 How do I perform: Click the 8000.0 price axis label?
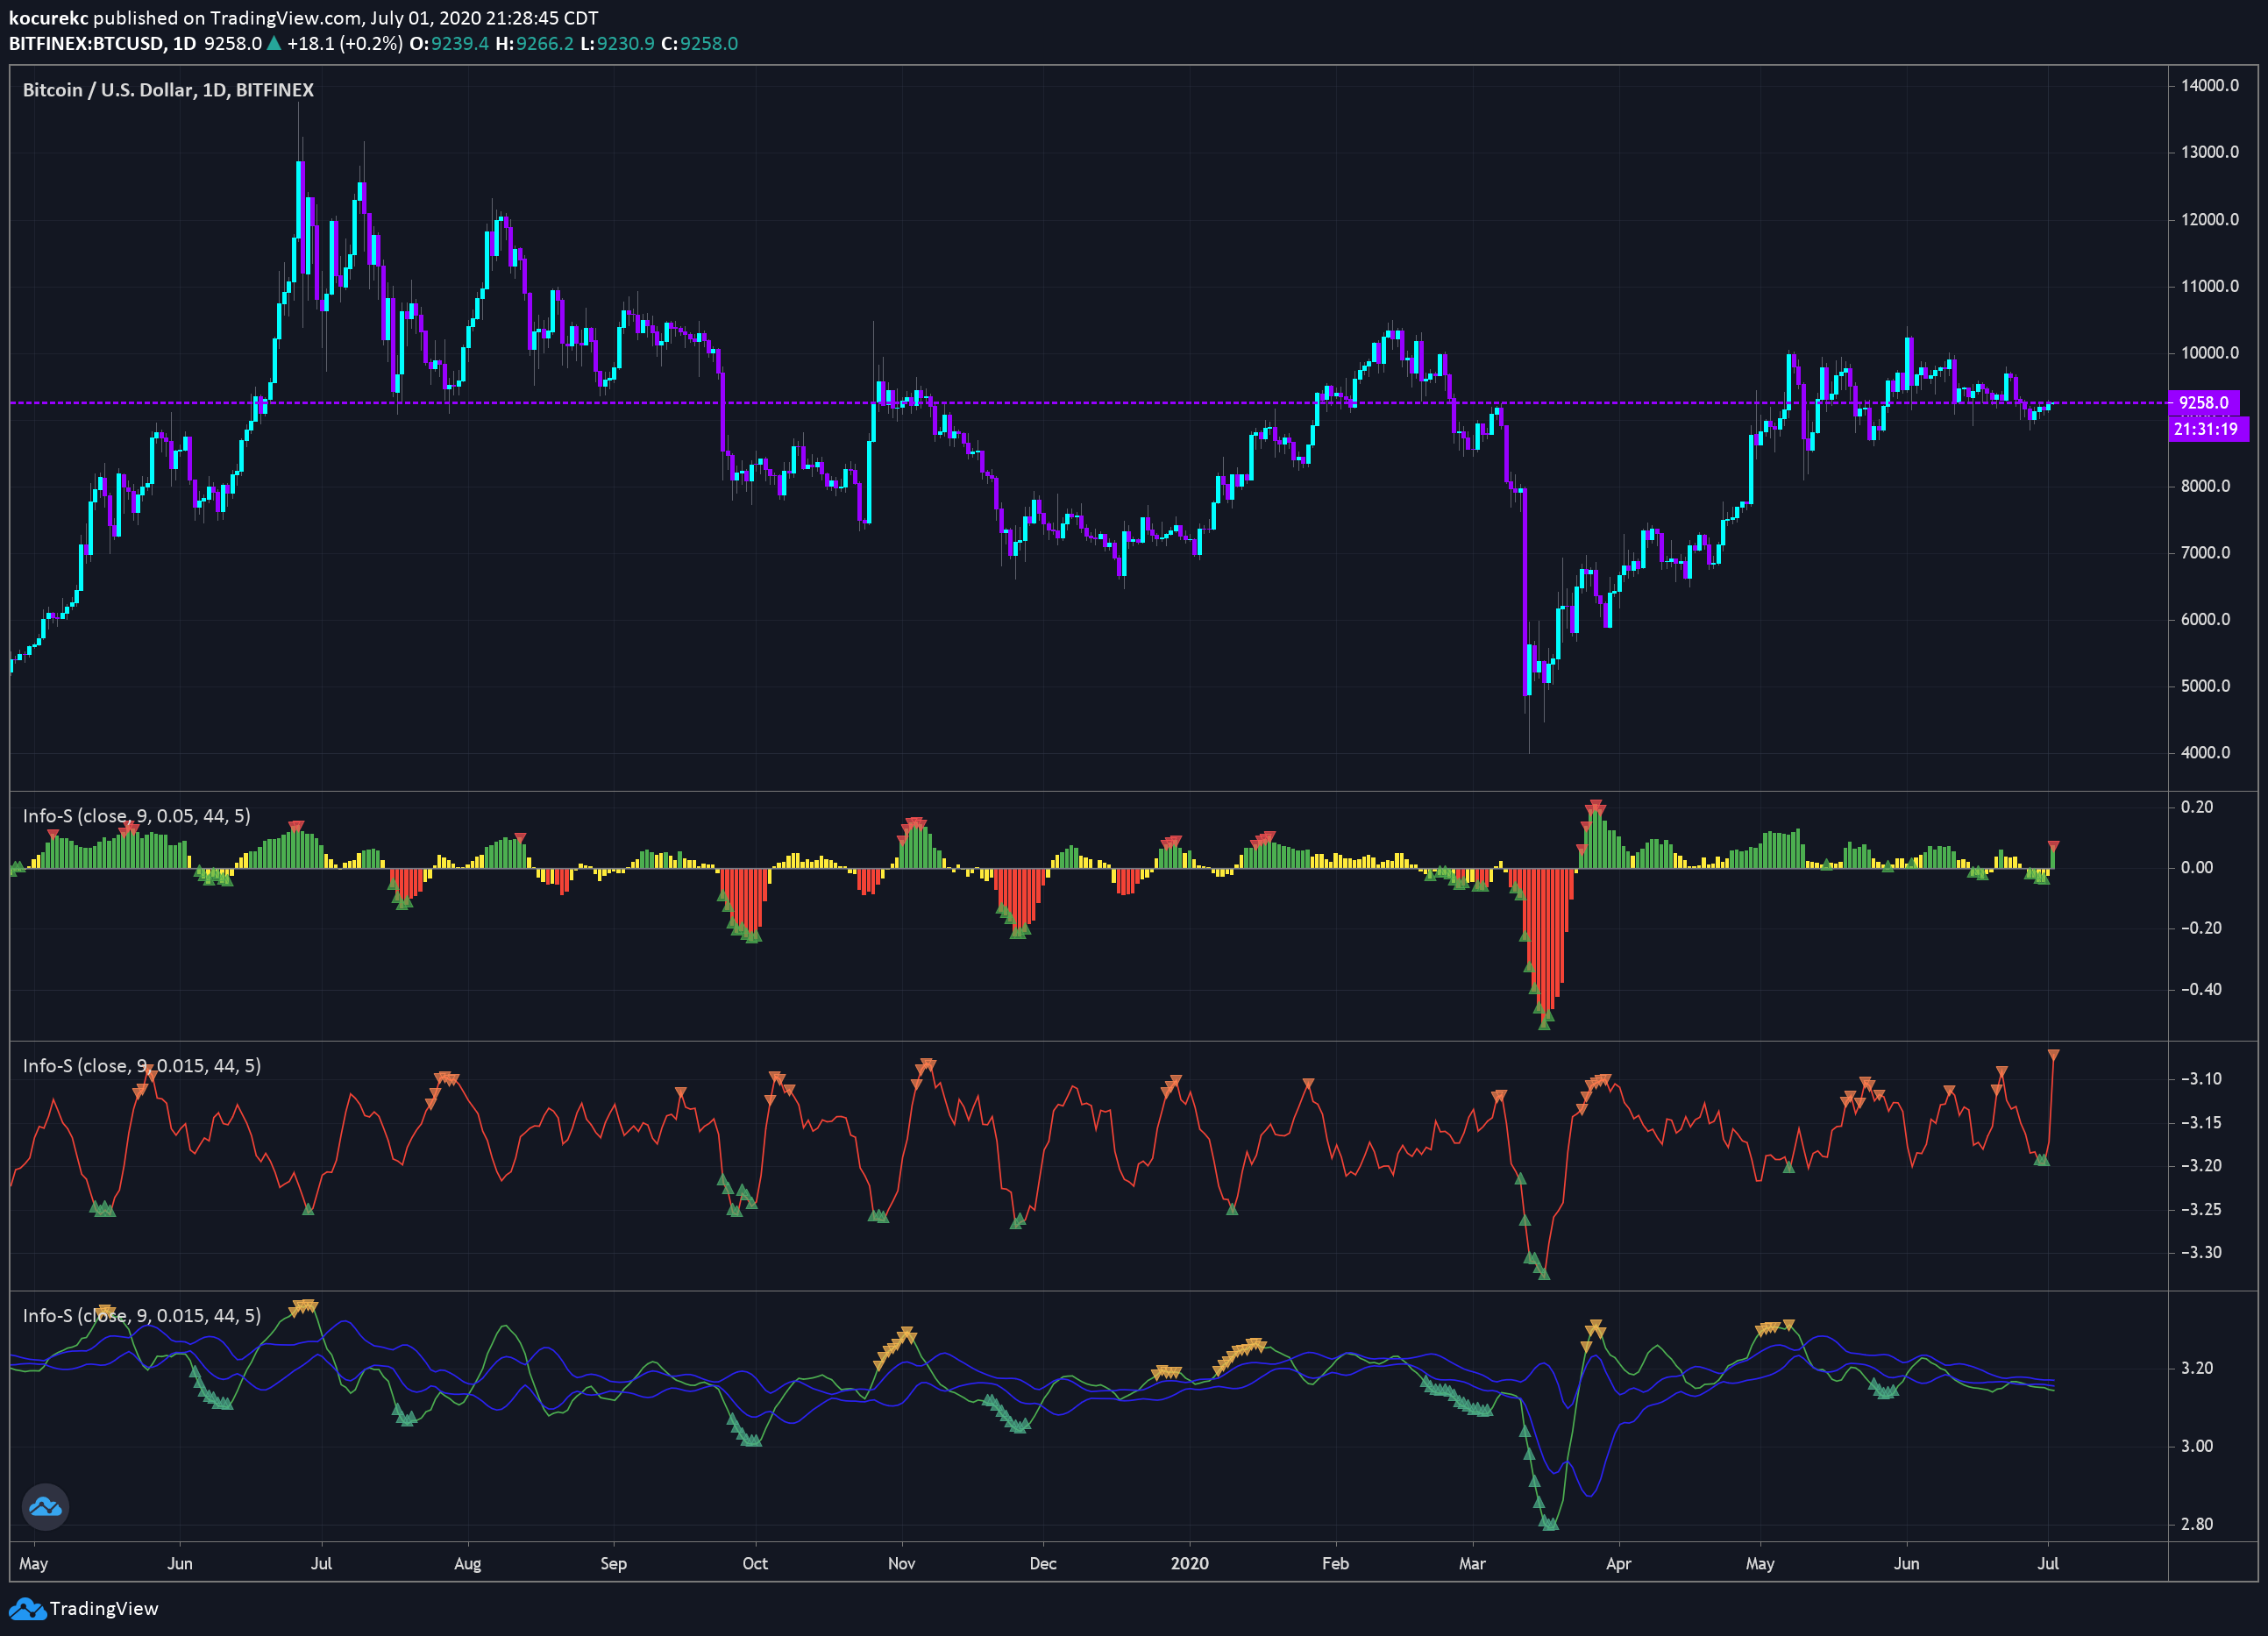2206,486
